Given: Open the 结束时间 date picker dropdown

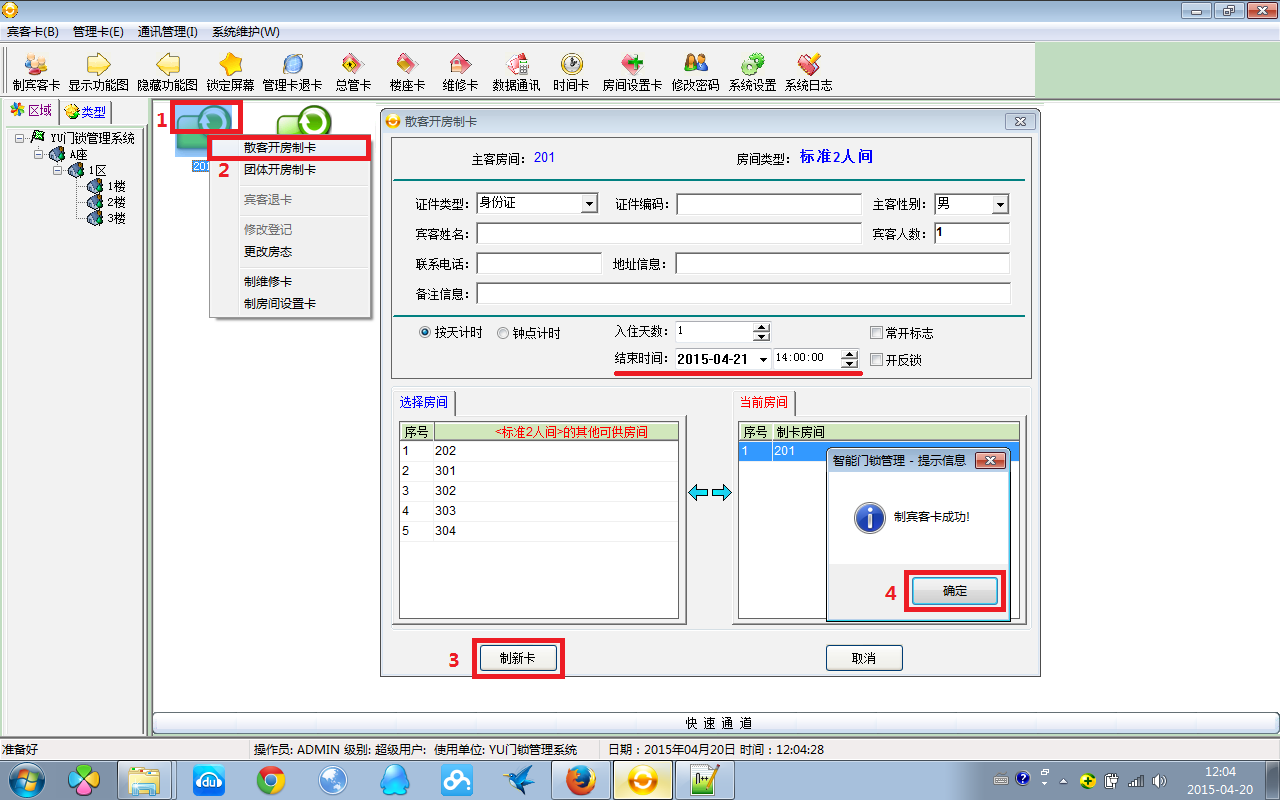Looking at the screenshot, I should pos(762,359).
